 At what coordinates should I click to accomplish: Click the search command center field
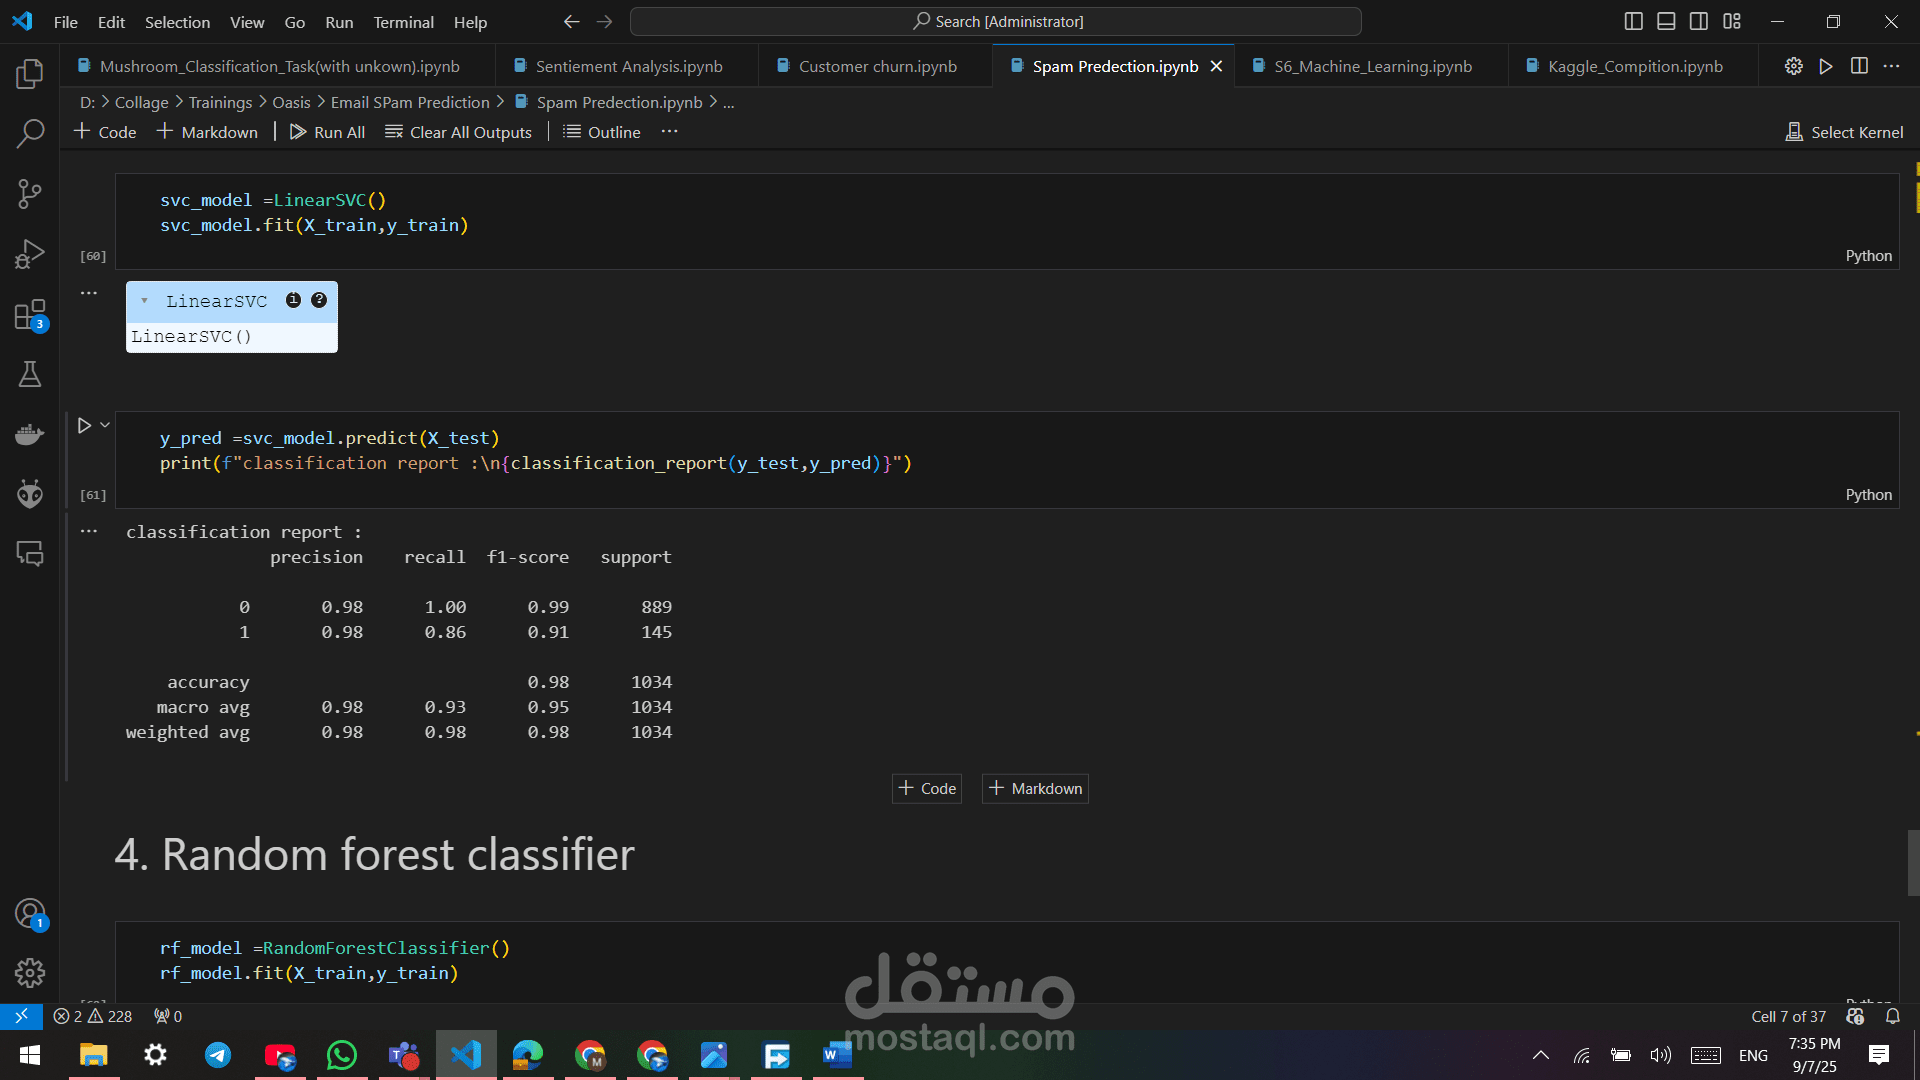tap(996, 21)
